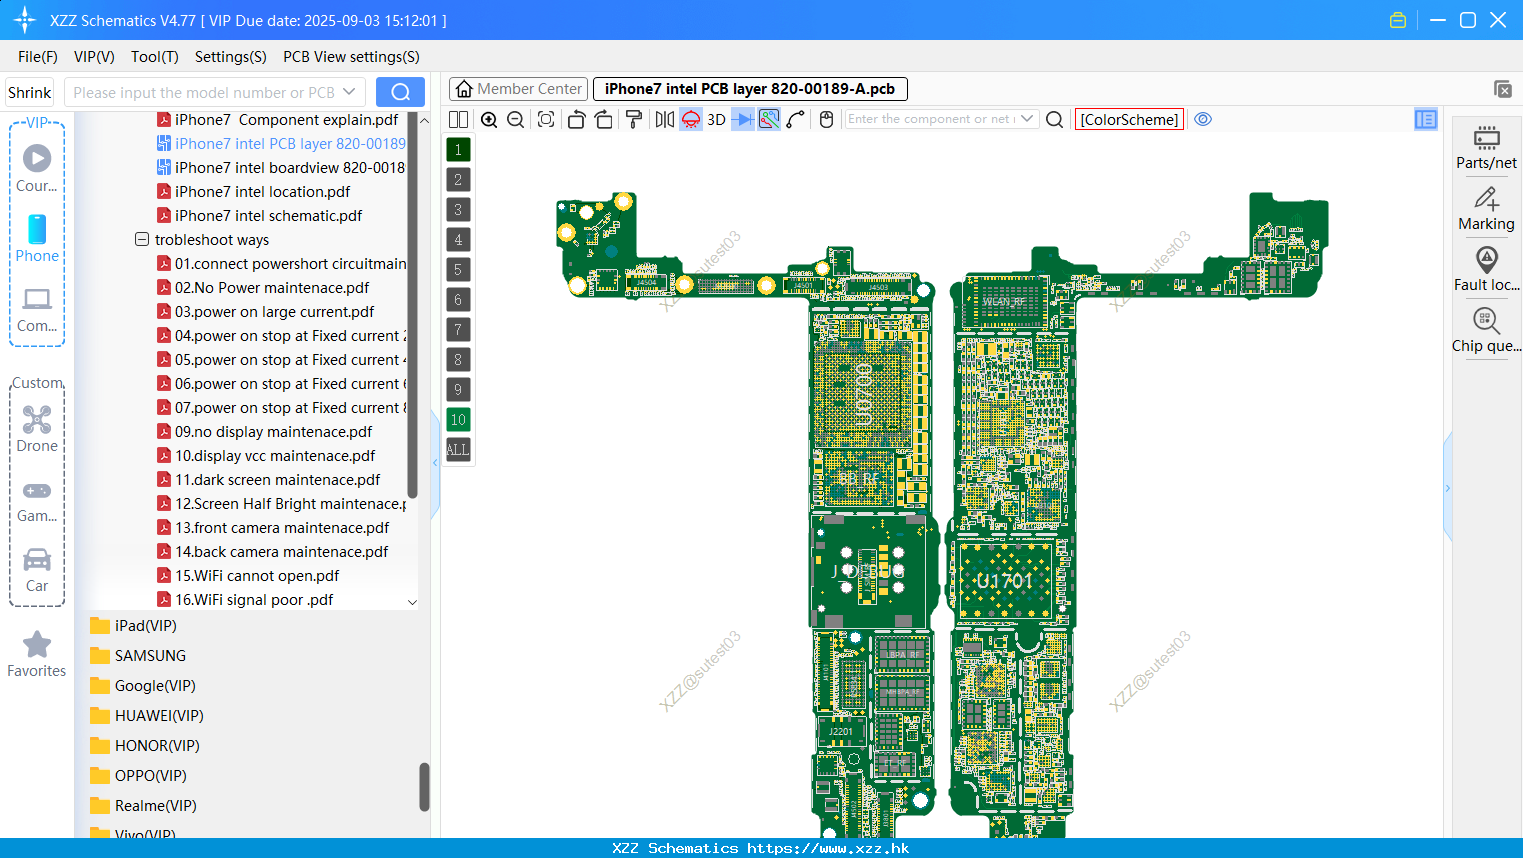Toggle the red highlight lamp tool

pos(691,119)
